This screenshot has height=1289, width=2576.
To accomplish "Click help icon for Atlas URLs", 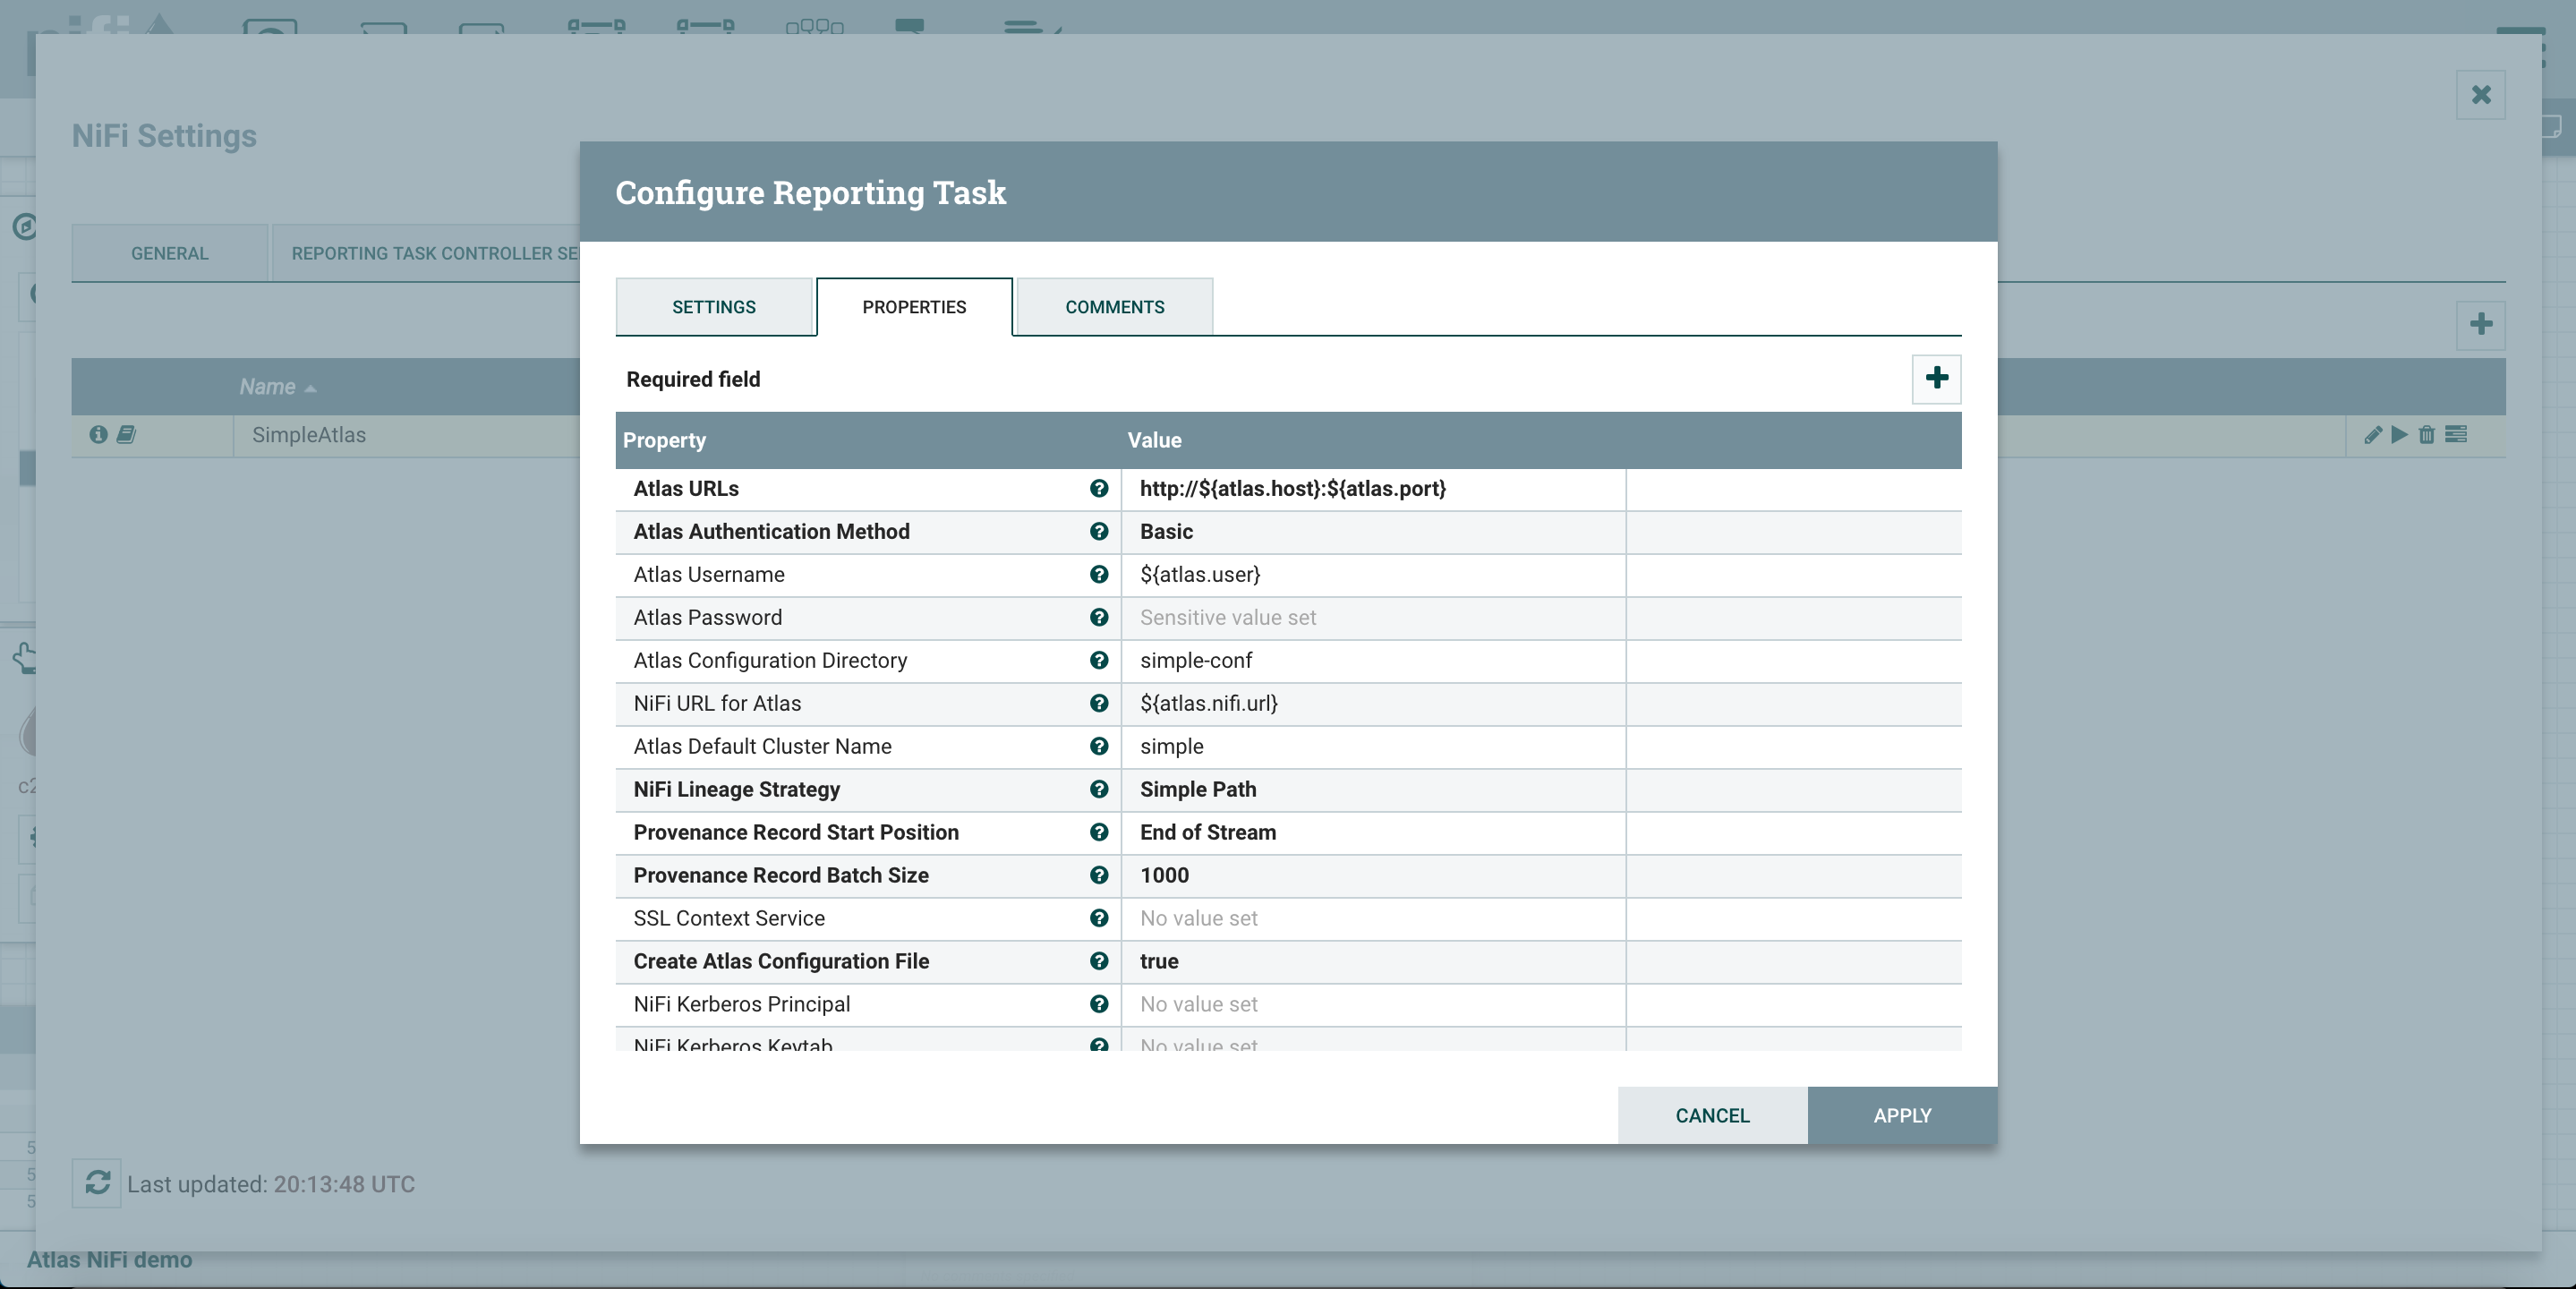I will [x=1098, y=488].
